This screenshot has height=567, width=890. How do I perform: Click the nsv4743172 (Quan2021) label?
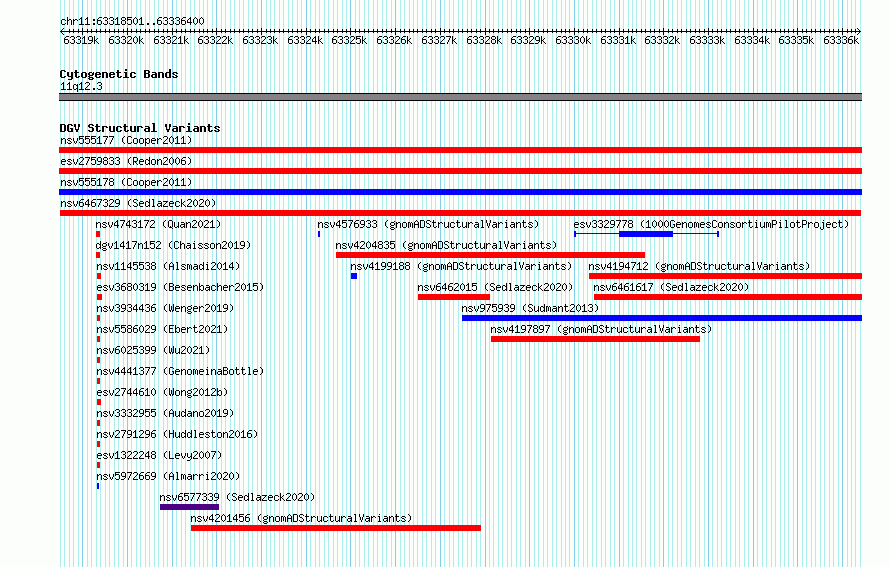coord(158,224)
